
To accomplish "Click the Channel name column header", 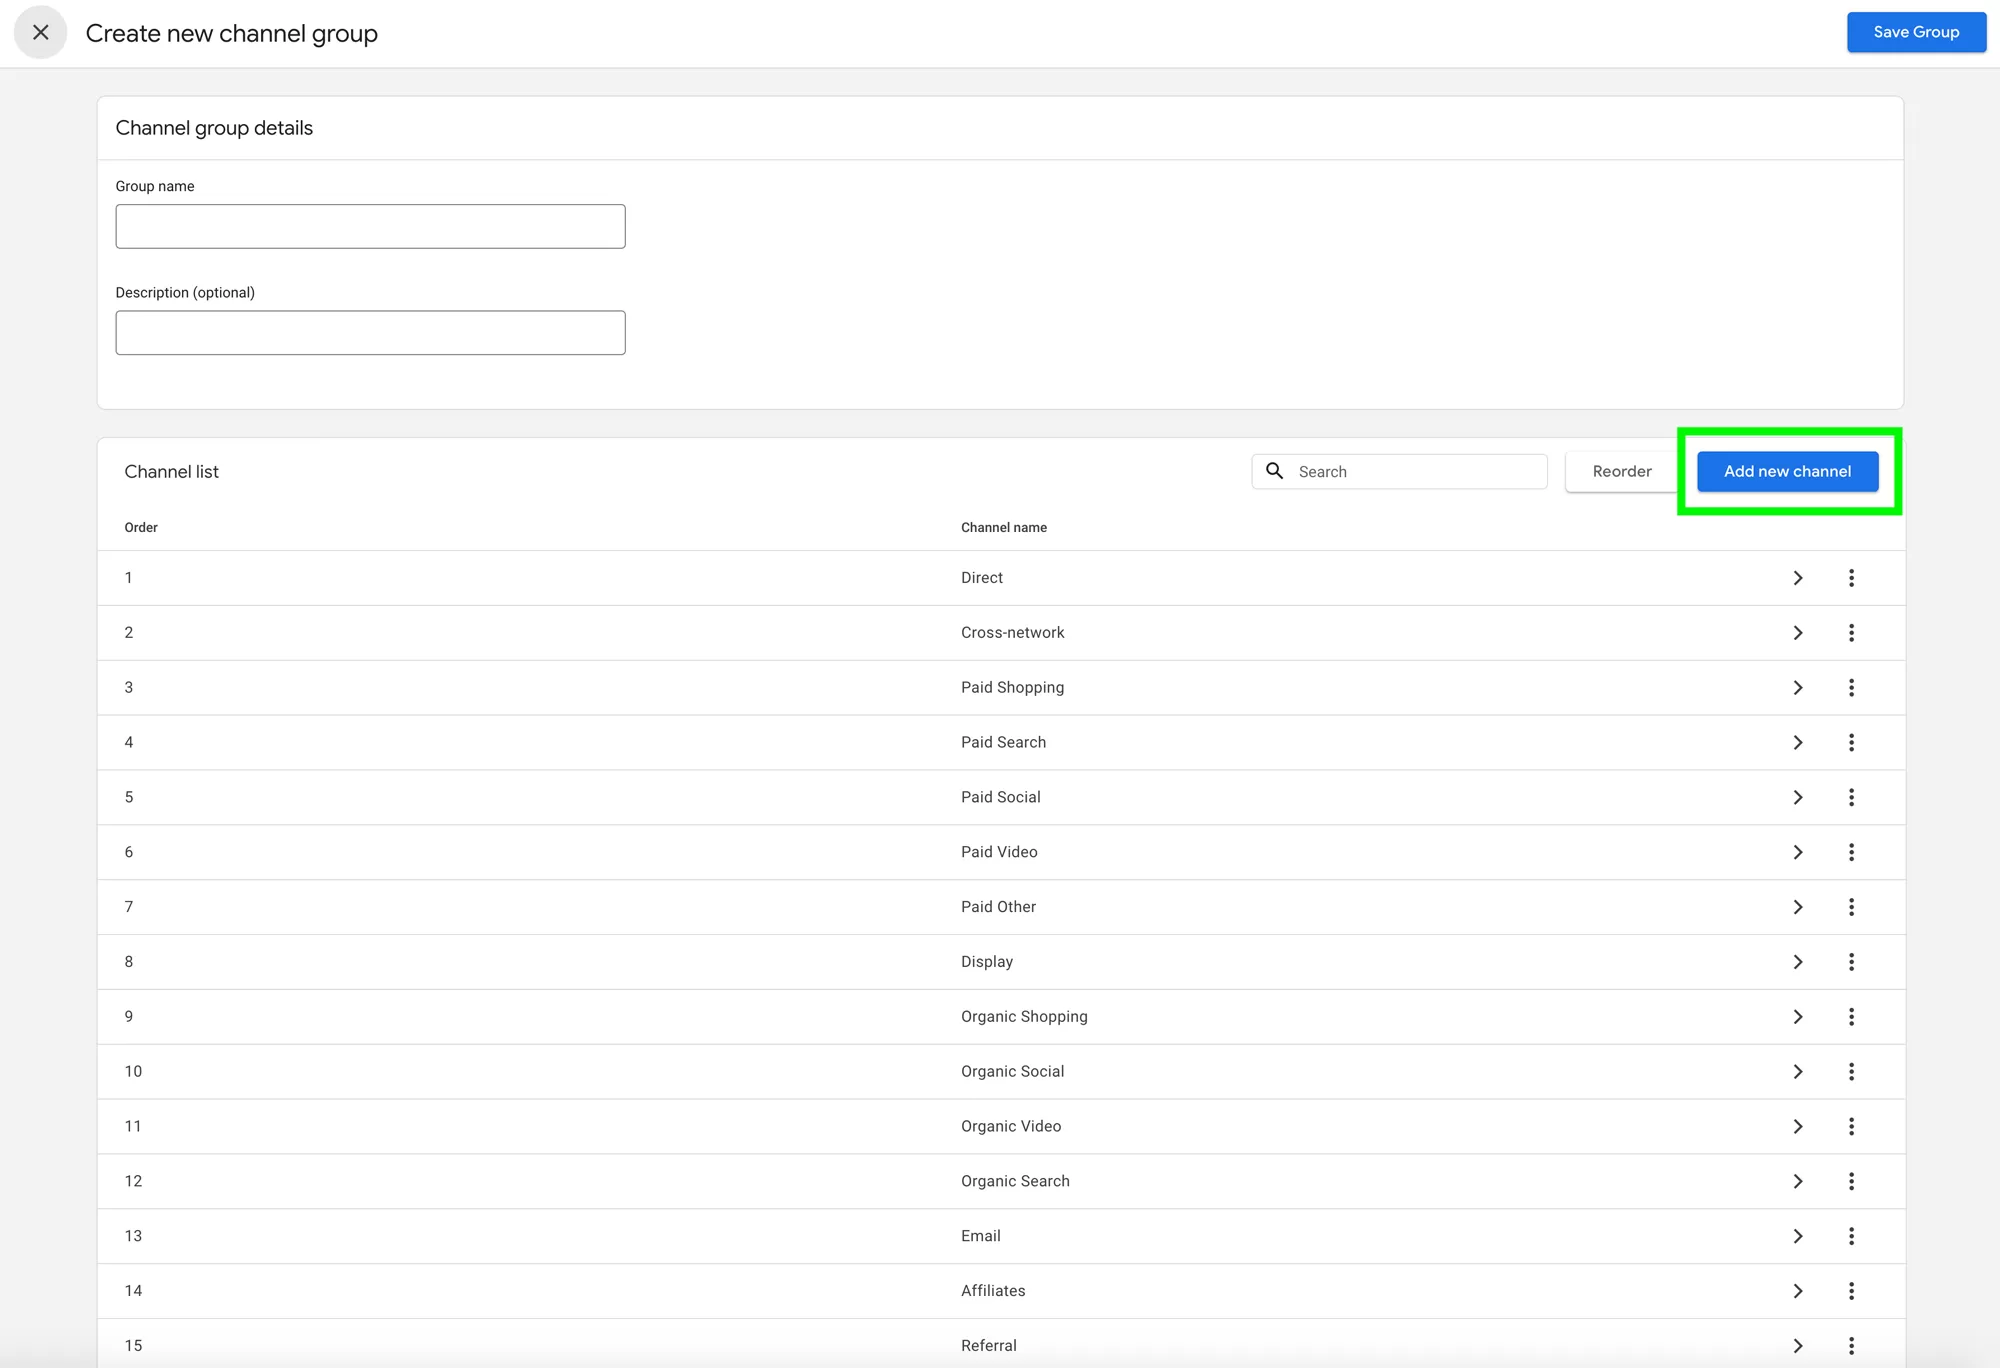I will pos(1003,527).
